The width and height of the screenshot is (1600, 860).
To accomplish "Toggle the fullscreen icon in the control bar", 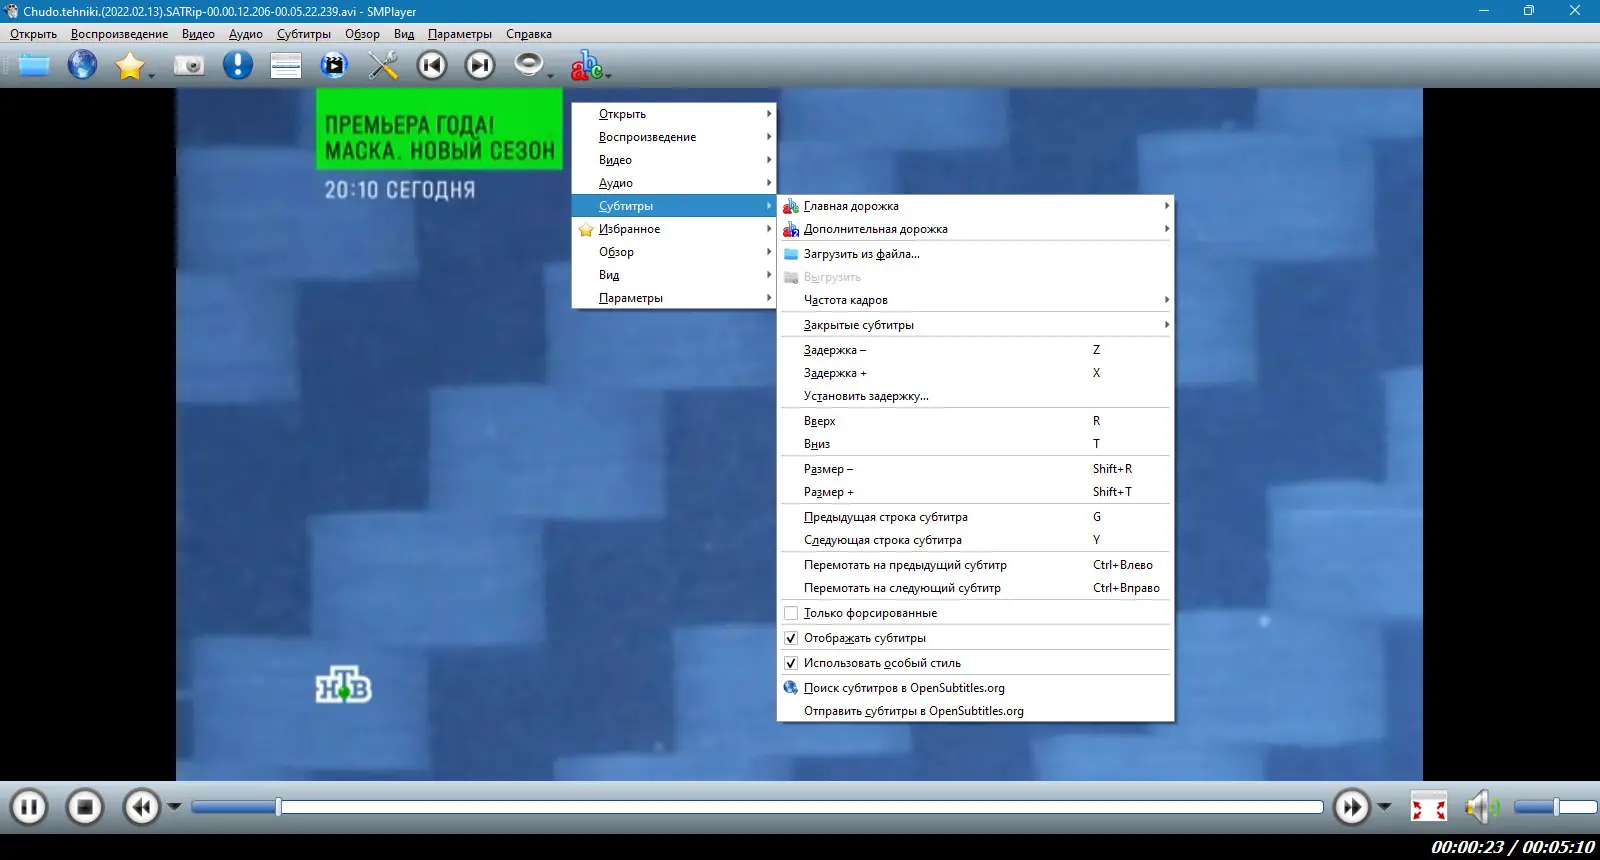I will [x=1428, y=807].
